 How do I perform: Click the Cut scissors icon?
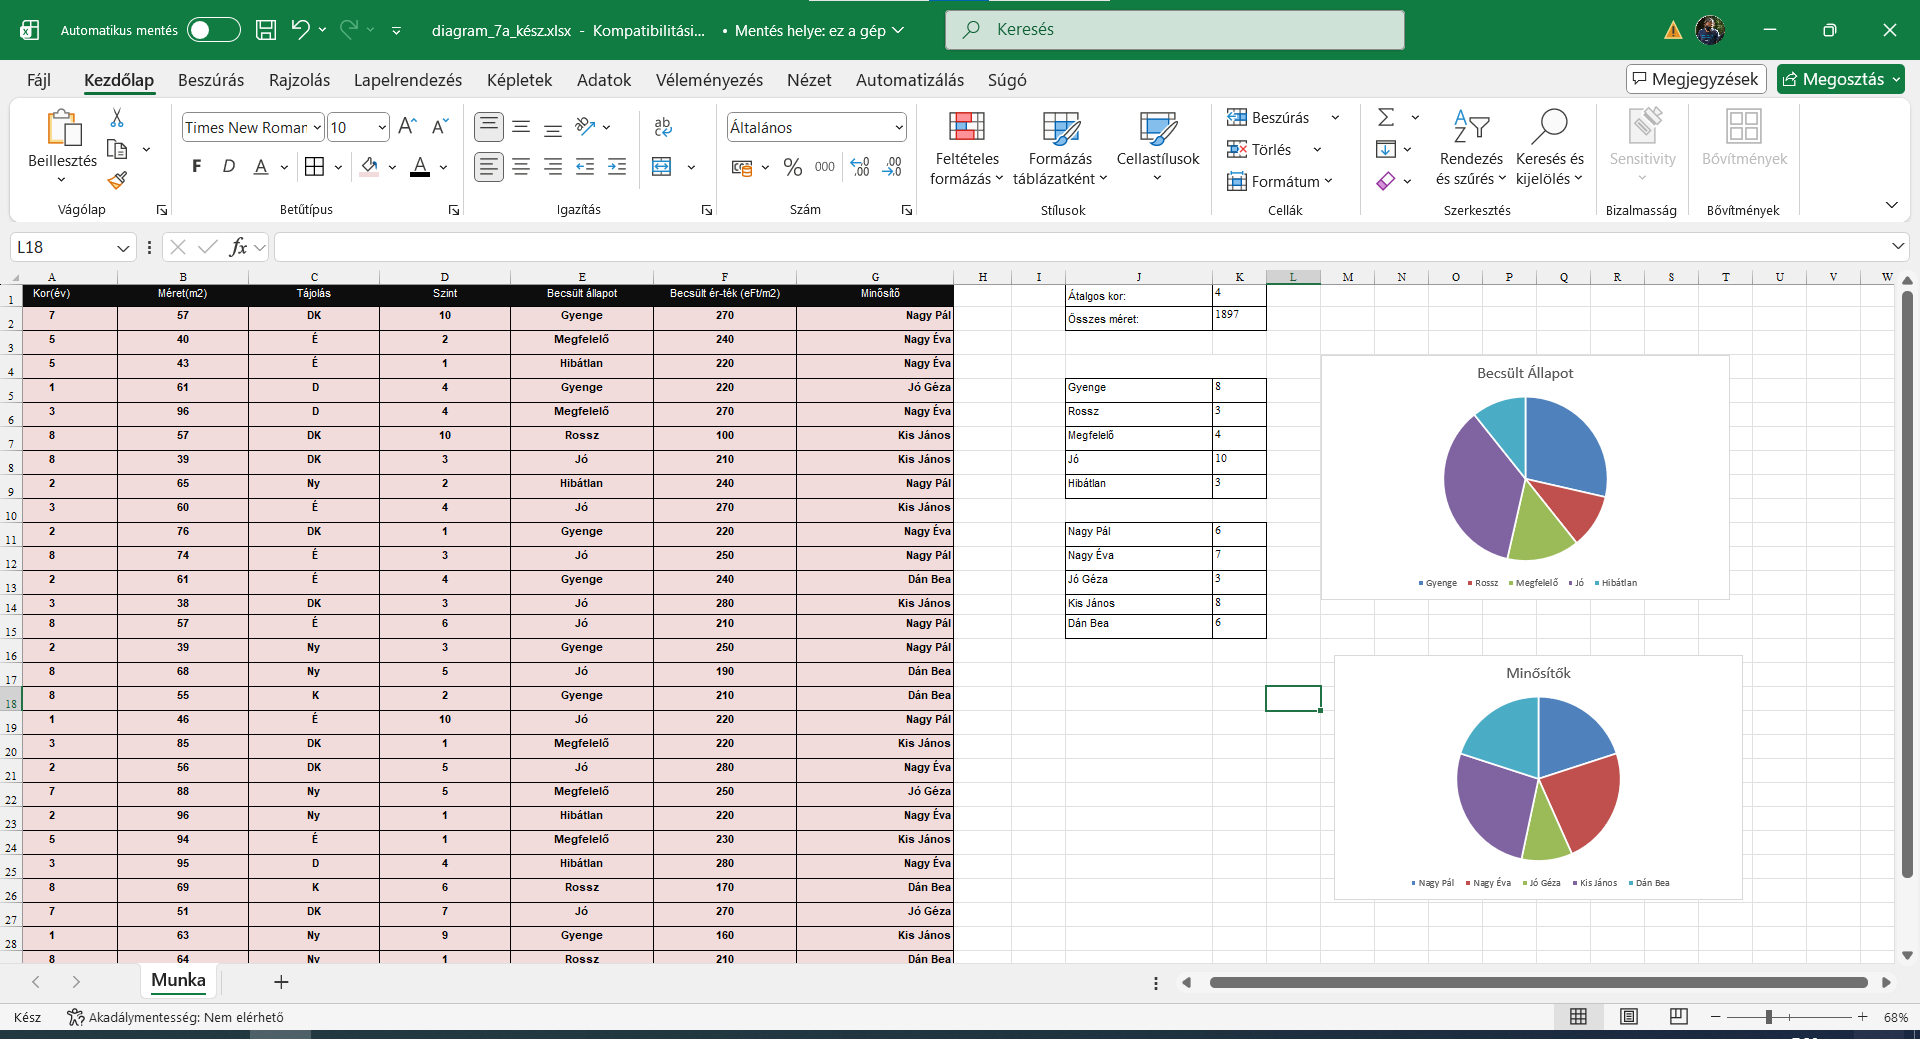pos(117,118)
